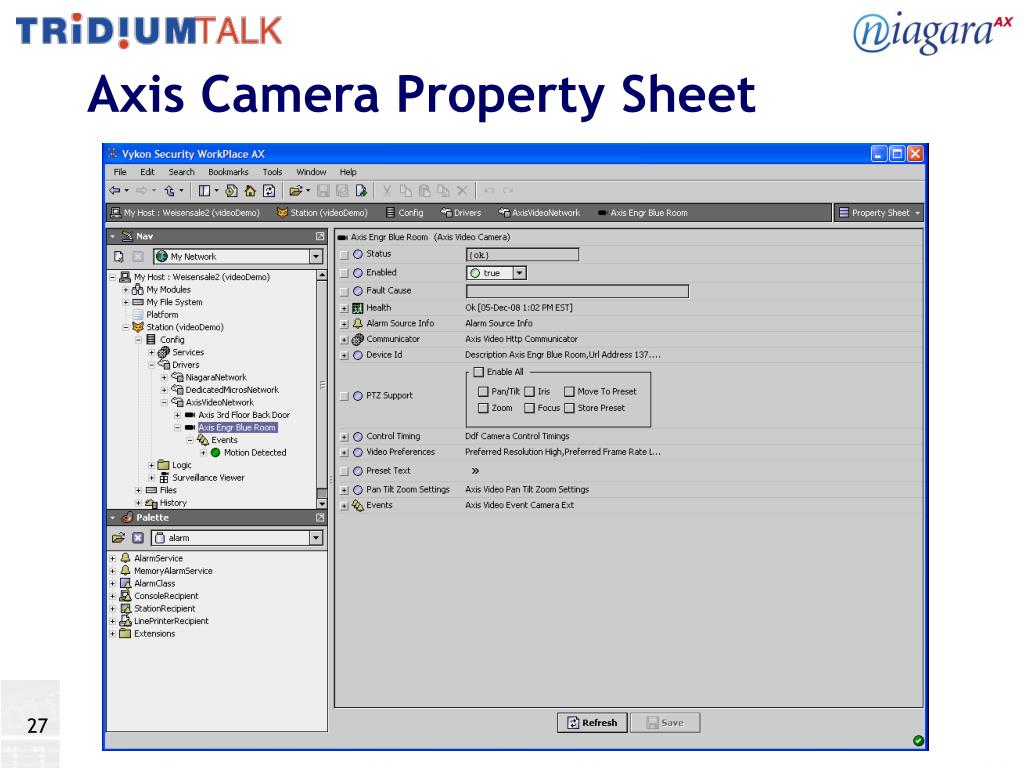1024x768 pixels.
Task: Click the Axis Engr Blue Room camera icon in path bar
Action: click(602, 213)
